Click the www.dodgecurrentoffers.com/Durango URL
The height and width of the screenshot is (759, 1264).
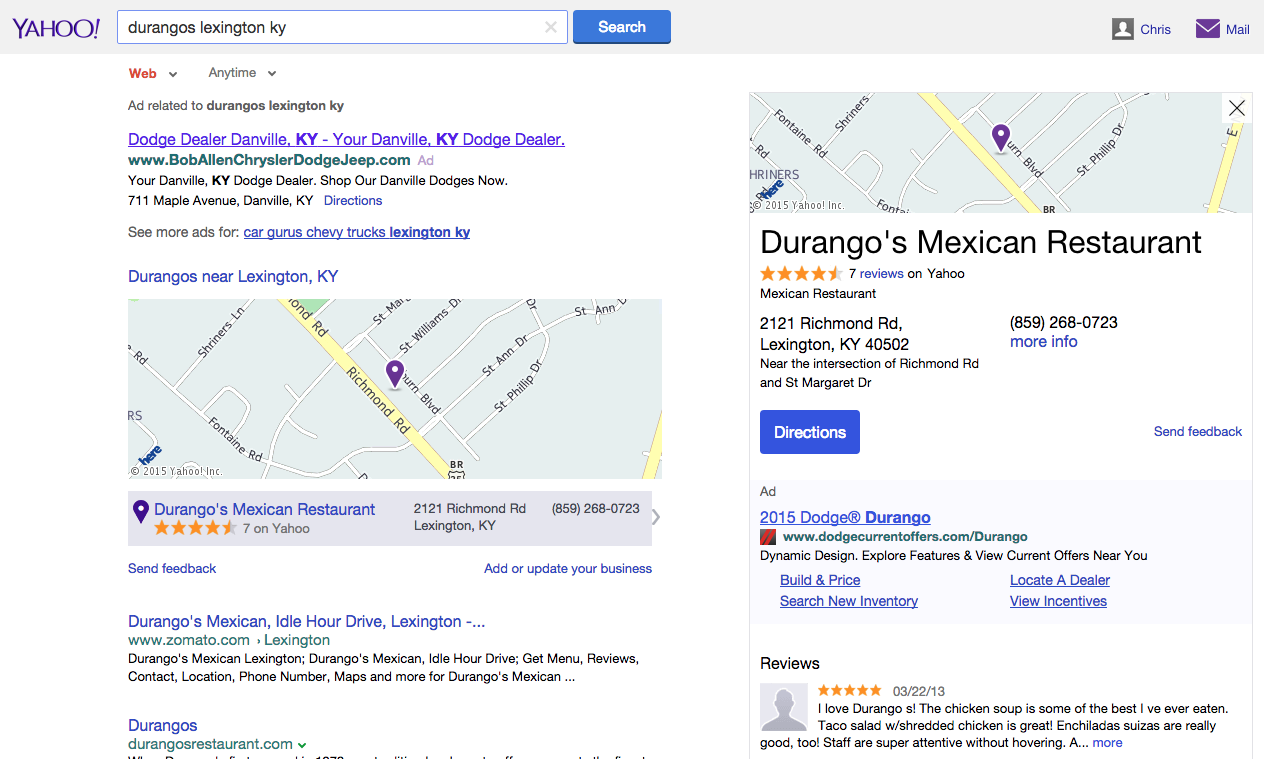click(x=905, y=537)
